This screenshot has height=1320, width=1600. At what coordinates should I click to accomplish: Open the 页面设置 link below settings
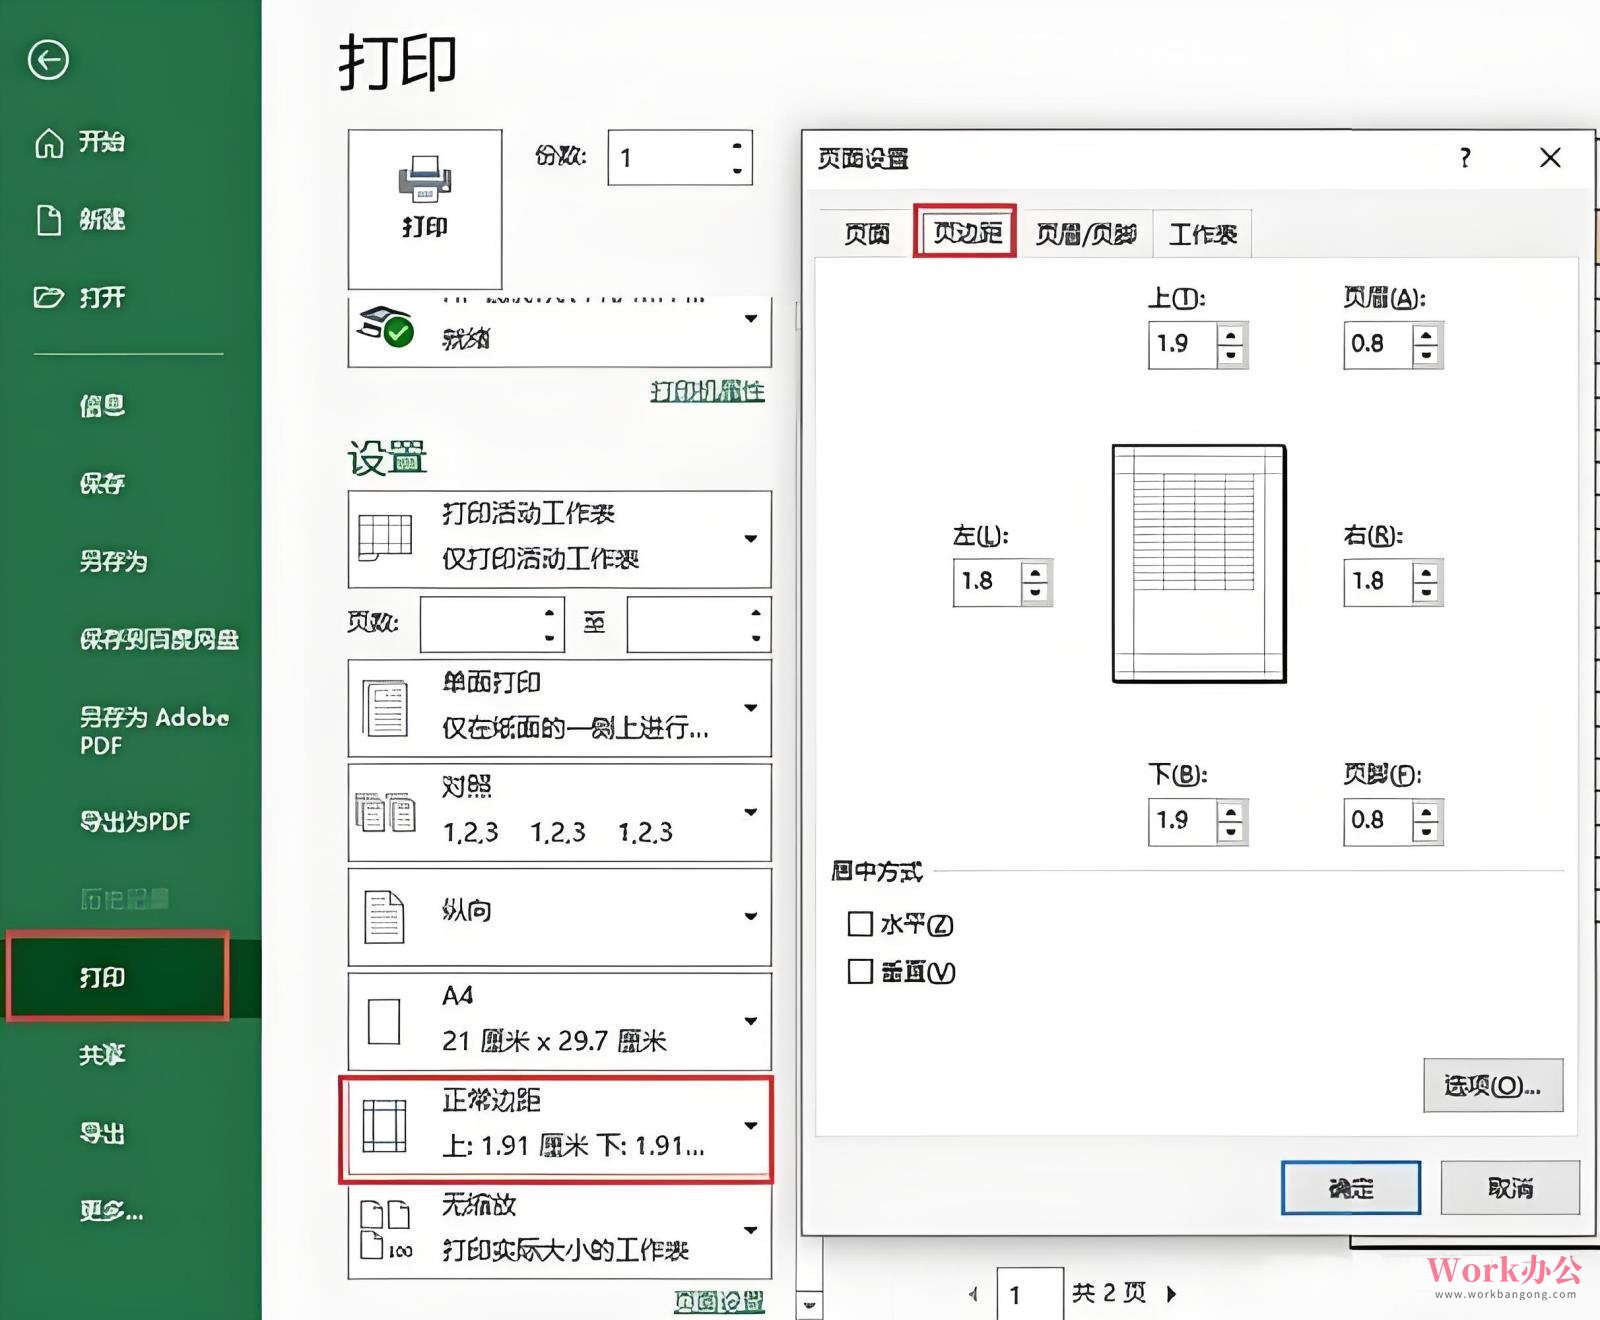(x=719, y=1301)
